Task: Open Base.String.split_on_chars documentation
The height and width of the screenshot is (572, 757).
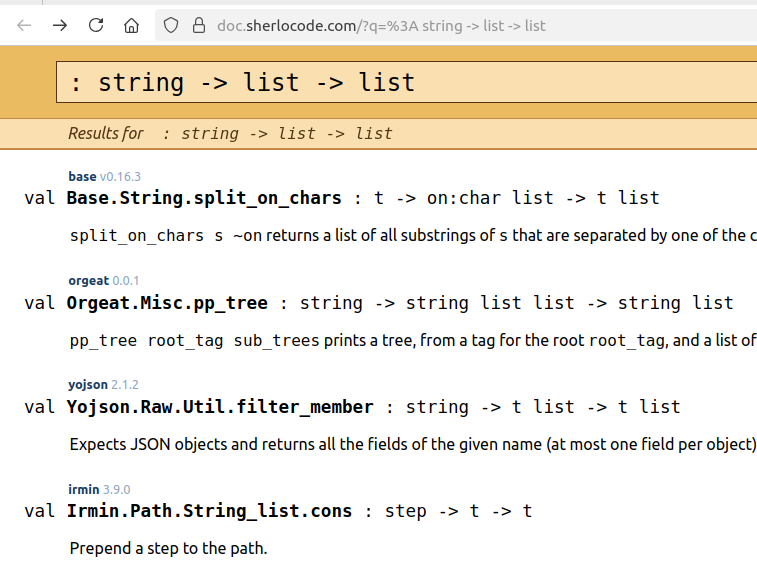Action: (x=204, y=198)
